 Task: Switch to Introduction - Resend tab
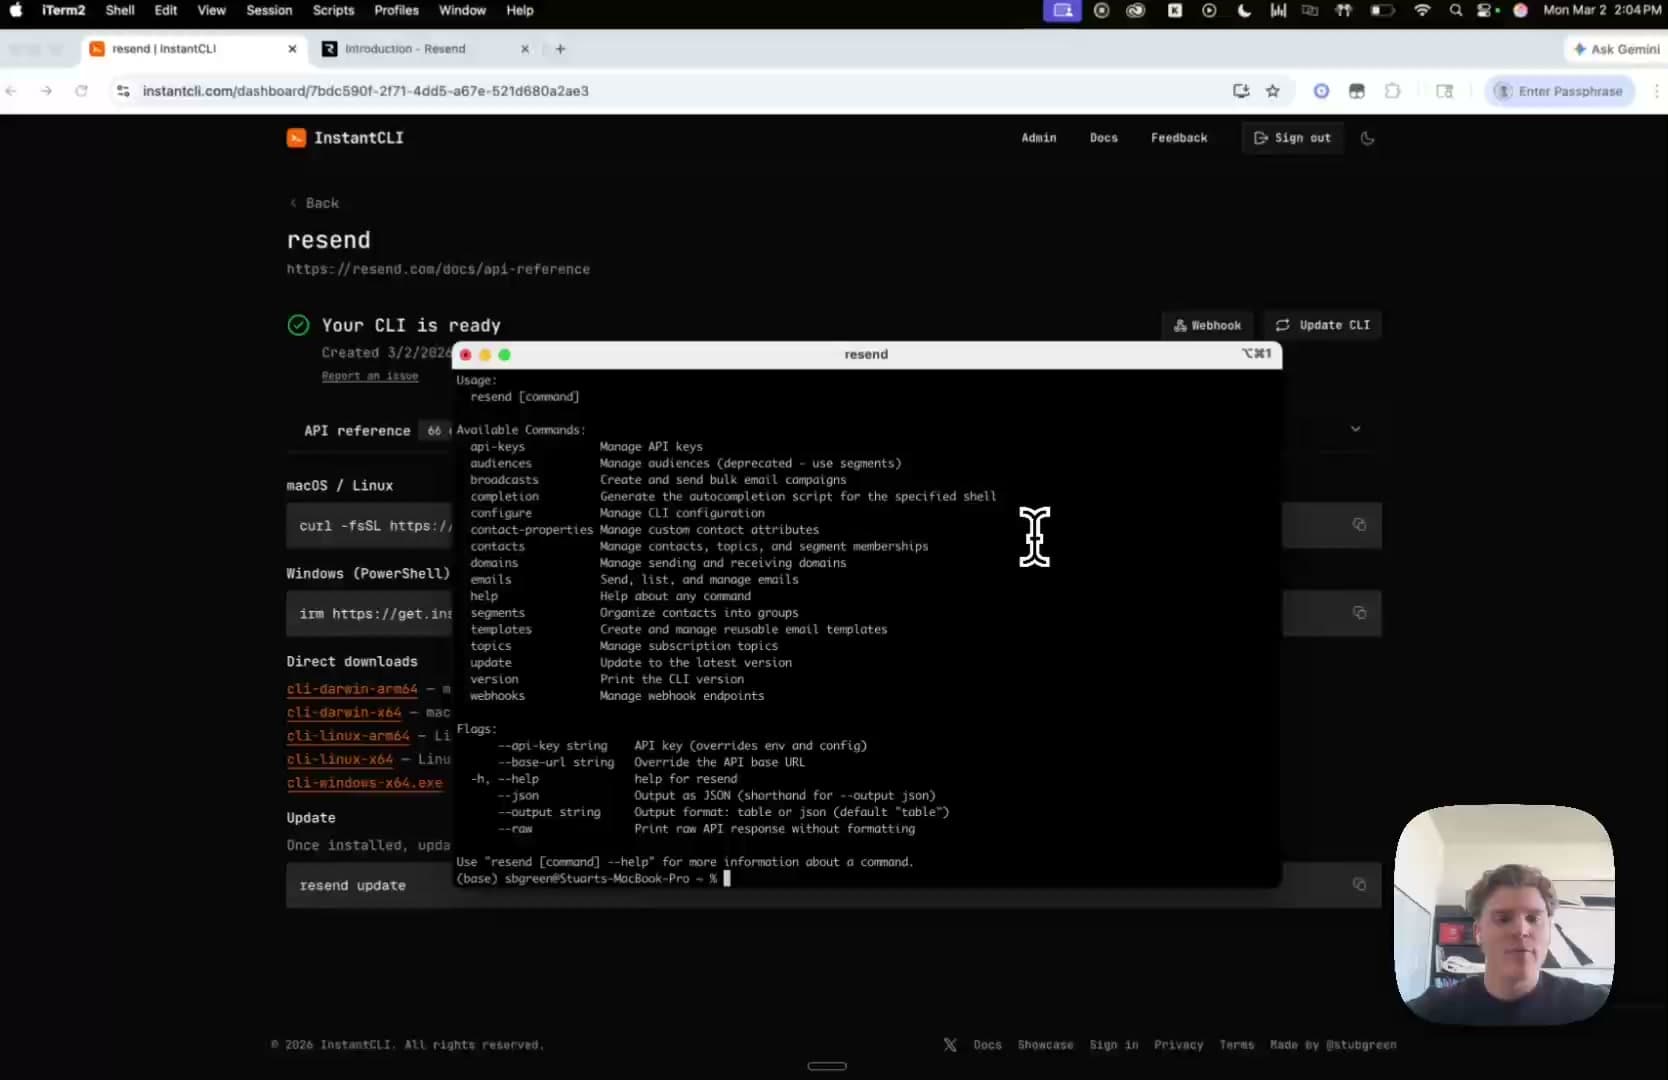click(405, 49)
